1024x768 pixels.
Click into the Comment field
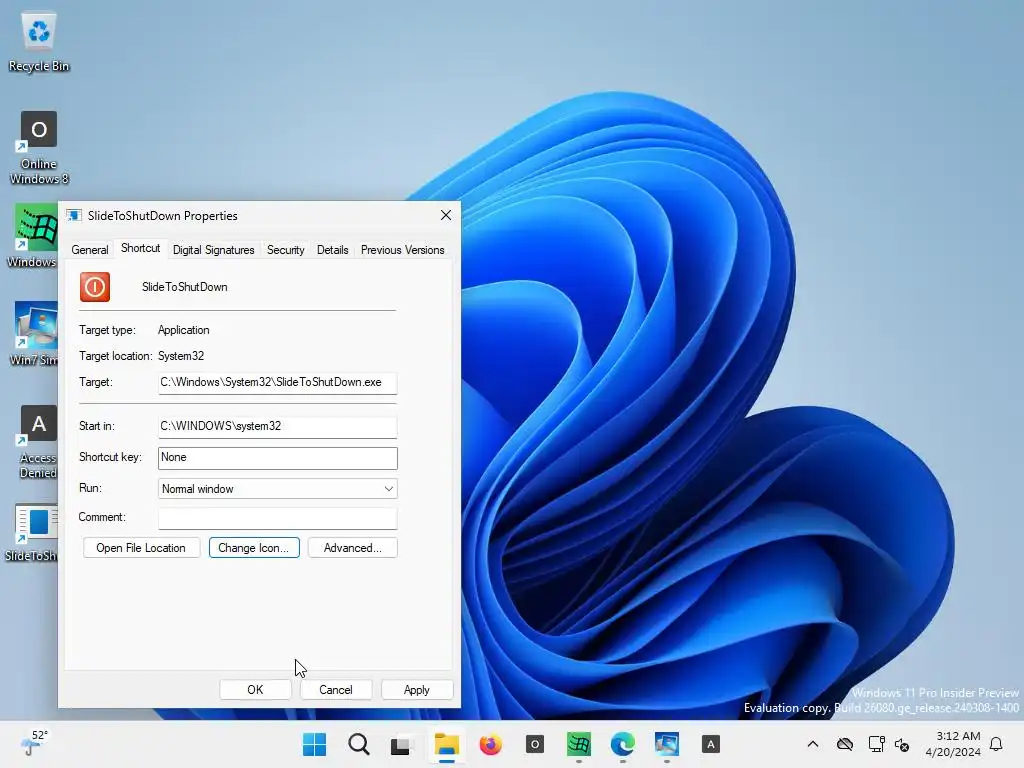278,518
